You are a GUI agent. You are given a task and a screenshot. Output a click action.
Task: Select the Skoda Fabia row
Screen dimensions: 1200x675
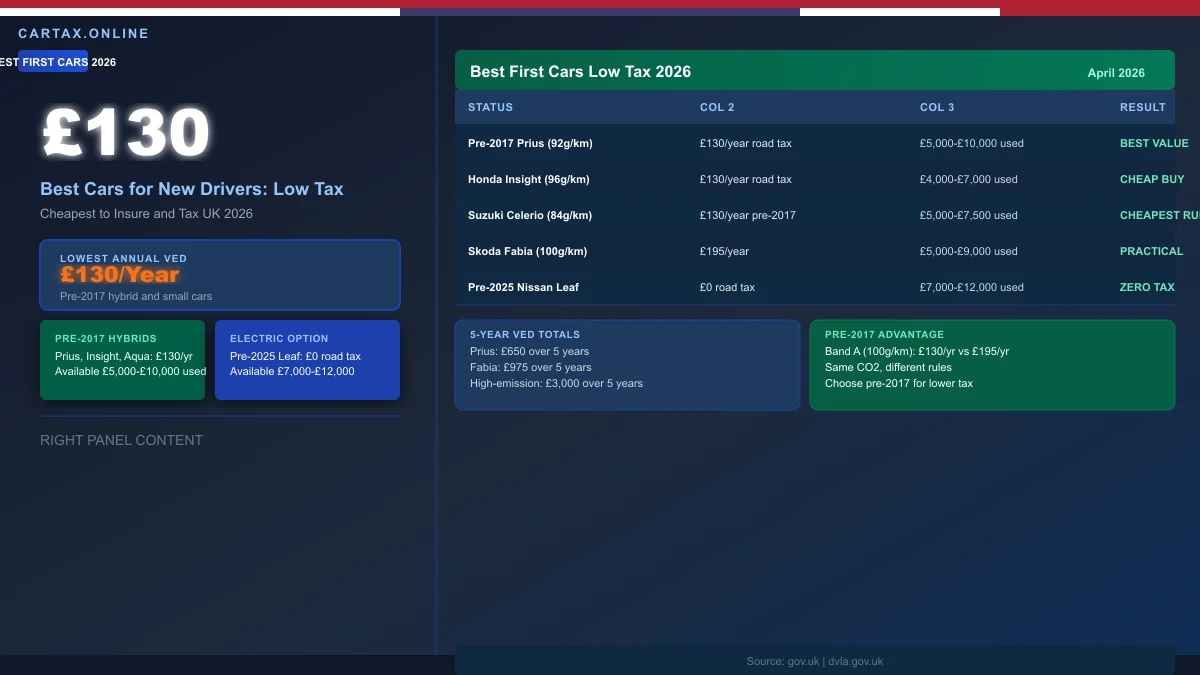point(700,251)
